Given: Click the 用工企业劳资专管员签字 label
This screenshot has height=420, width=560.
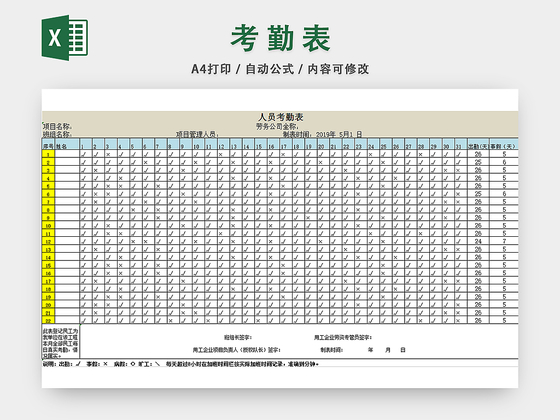Looking at the screenshot, I should point(343,337).
